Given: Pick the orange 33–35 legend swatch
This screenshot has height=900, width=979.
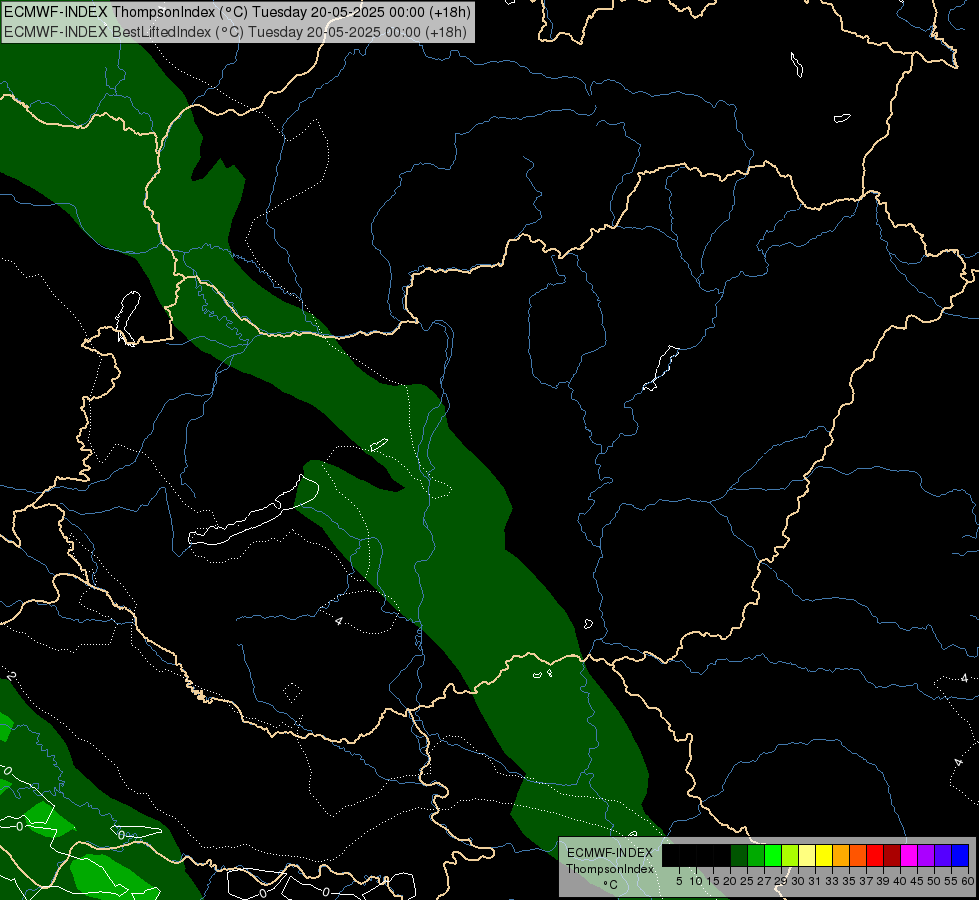Looking at the screenshot, I should [x=841, y=855].
